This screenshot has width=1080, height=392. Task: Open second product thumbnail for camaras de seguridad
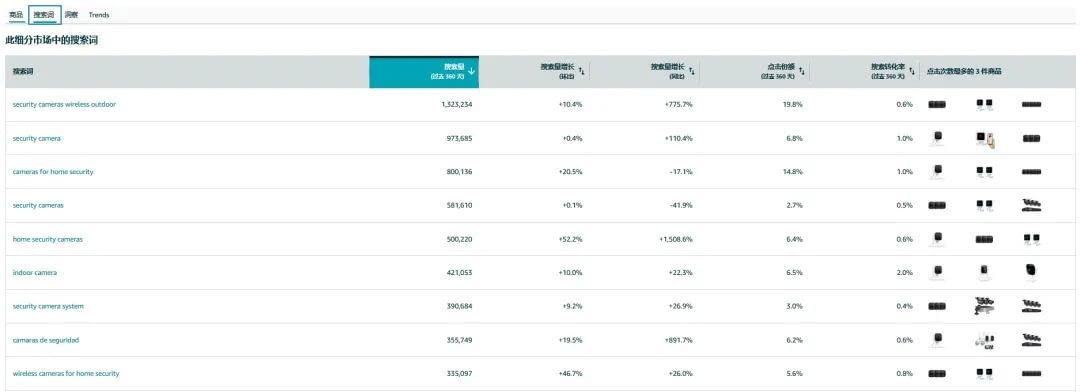pyautogui.click(x=984, y=340)
